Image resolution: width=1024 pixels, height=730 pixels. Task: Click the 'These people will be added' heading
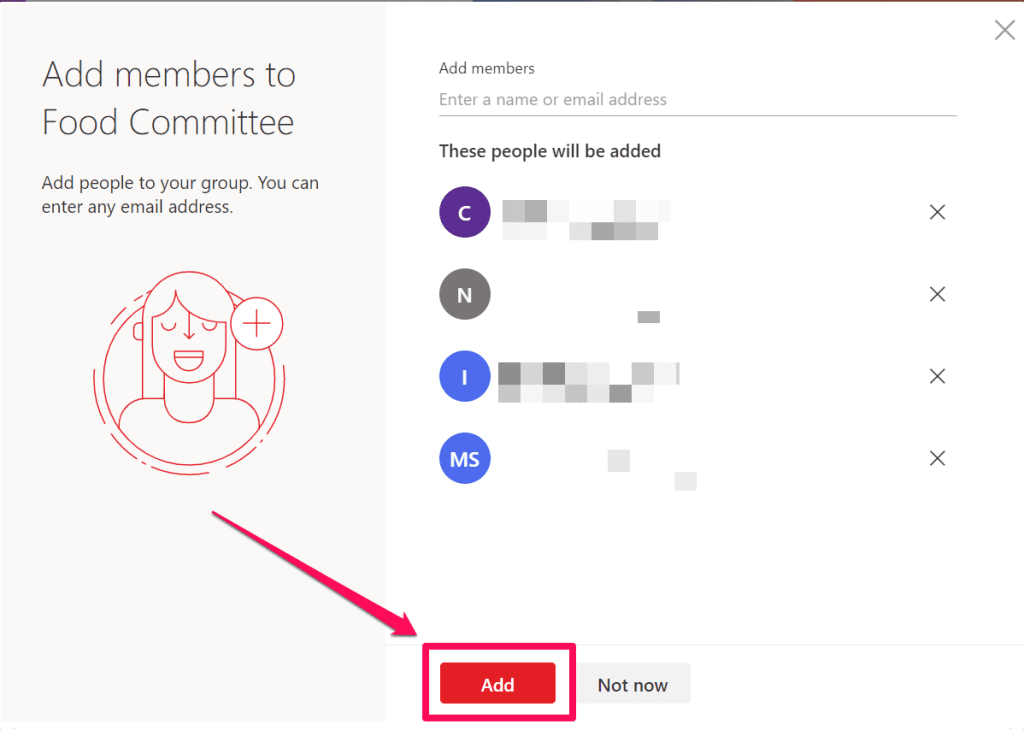(x=549, y=152)
